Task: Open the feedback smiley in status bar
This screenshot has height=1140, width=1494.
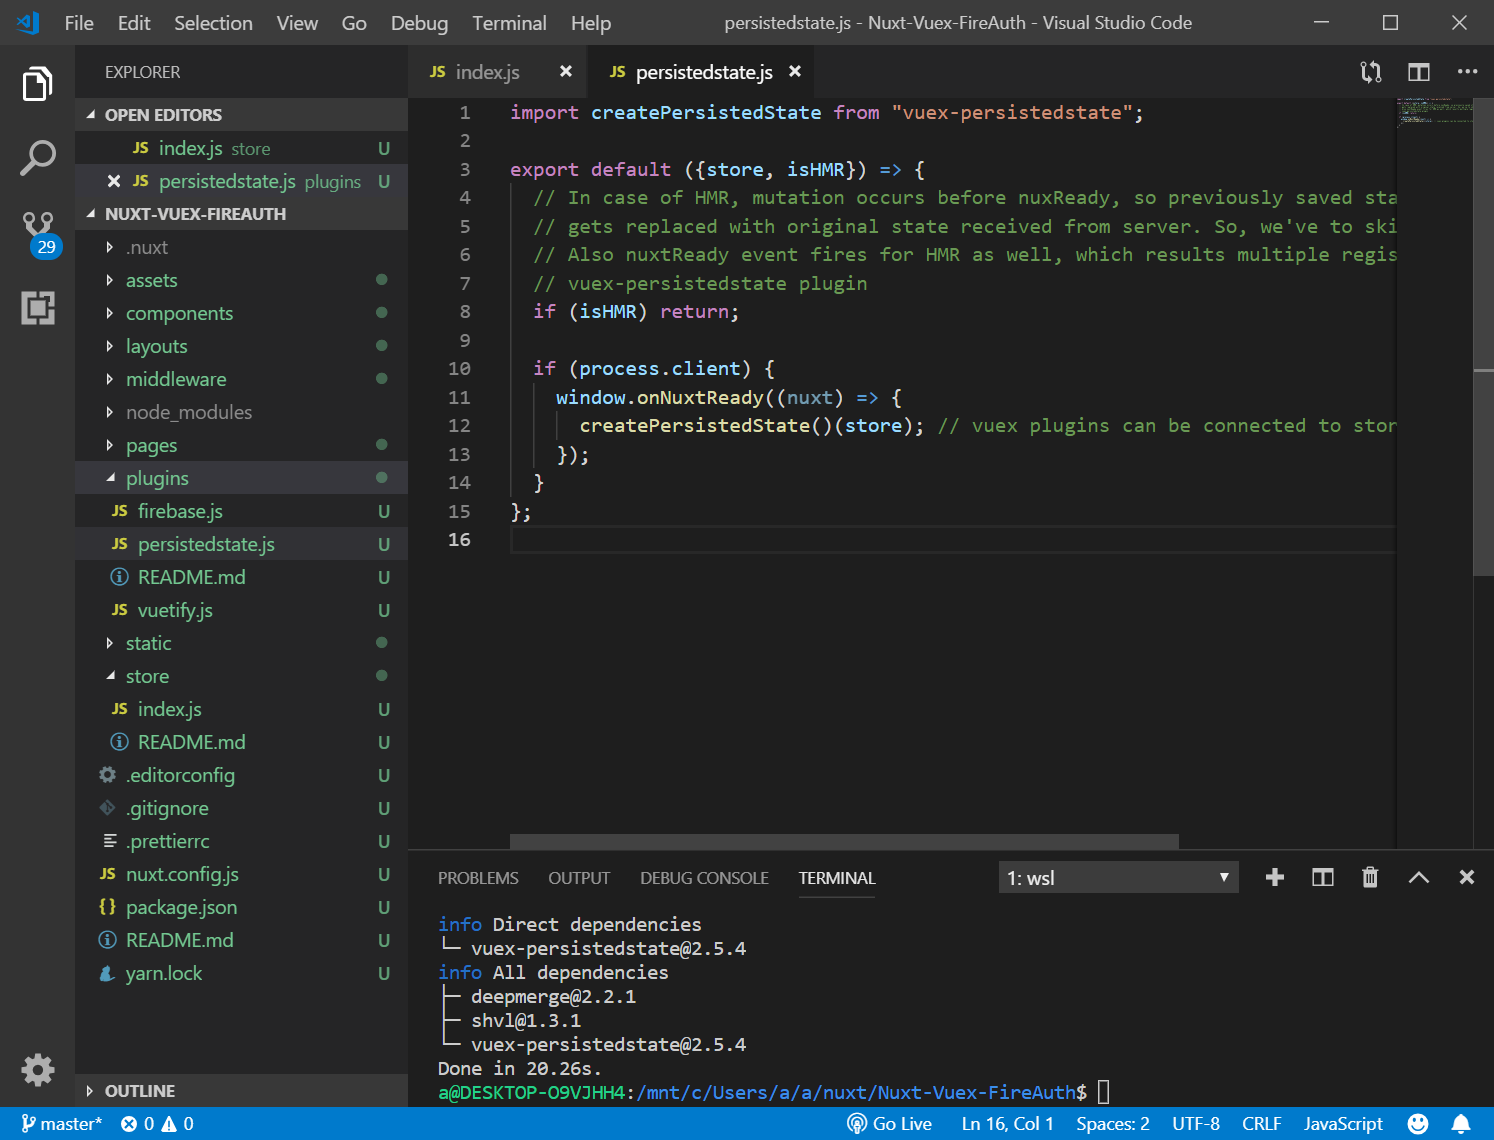Action: [x=1418, y=1124]
